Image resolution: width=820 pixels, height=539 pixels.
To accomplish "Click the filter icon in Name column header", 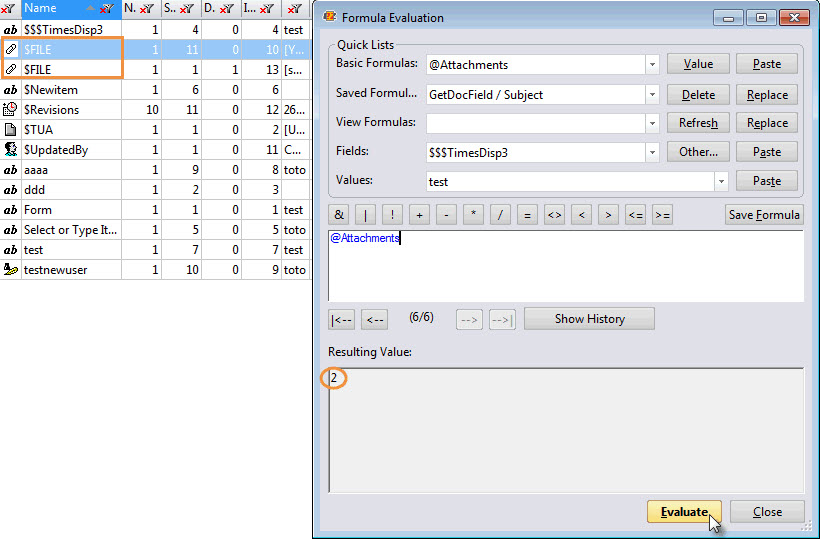I will point(105,9).
